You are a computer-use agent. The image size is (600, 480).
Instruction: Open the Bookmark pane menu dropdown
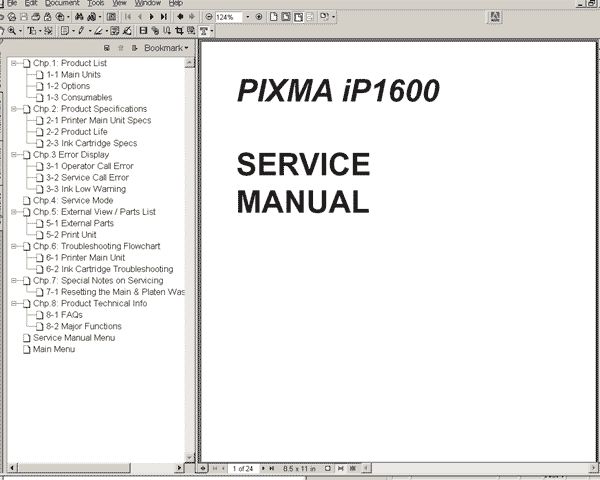tap(166, 48)
